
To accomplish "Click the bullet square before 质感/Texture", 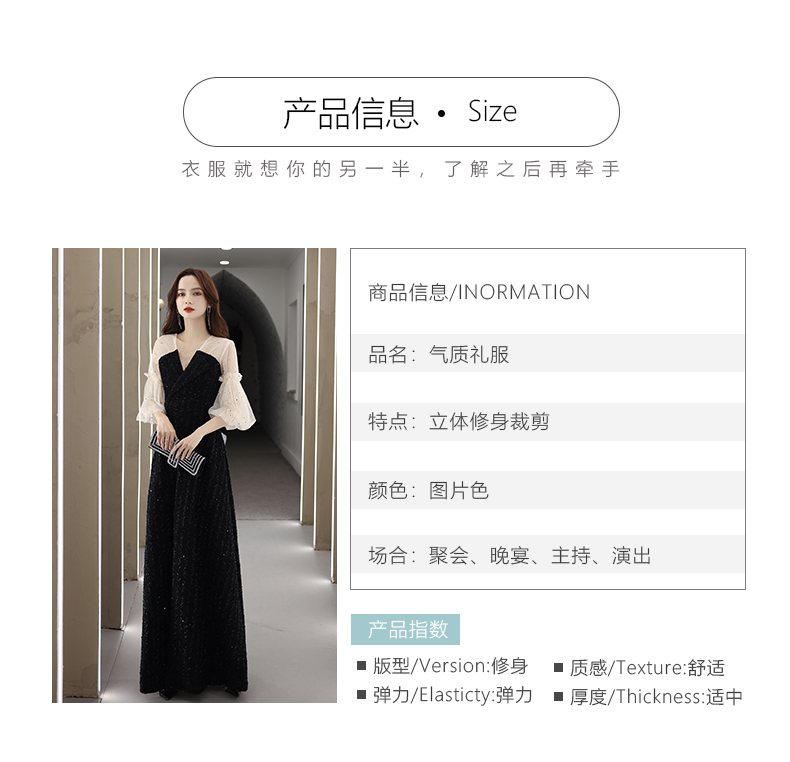I will 558,668.
